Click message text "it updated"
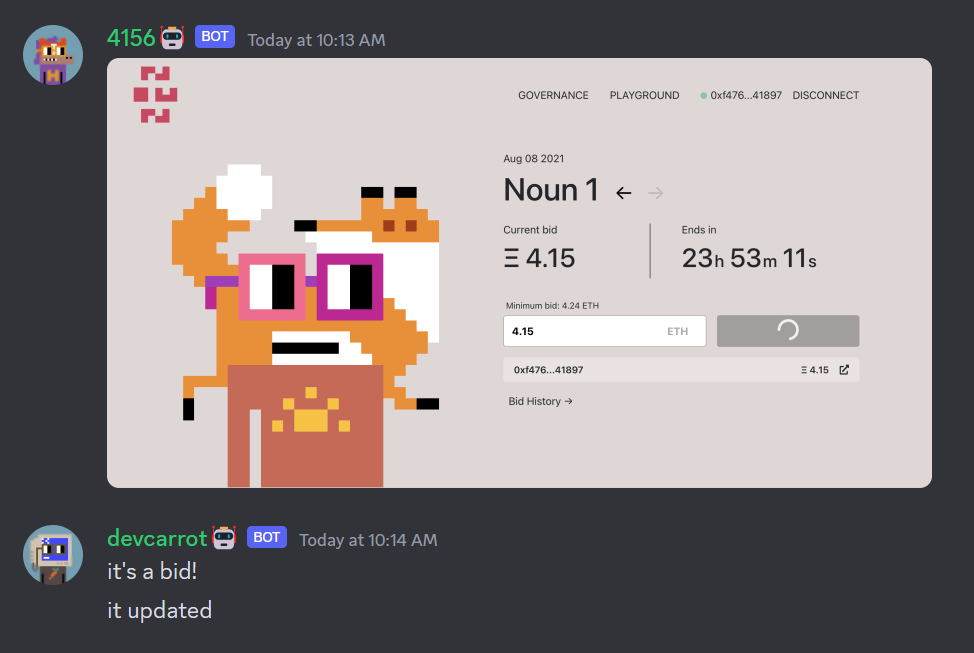974x653 pixels. pyautogui.click(x=160, y=611)
